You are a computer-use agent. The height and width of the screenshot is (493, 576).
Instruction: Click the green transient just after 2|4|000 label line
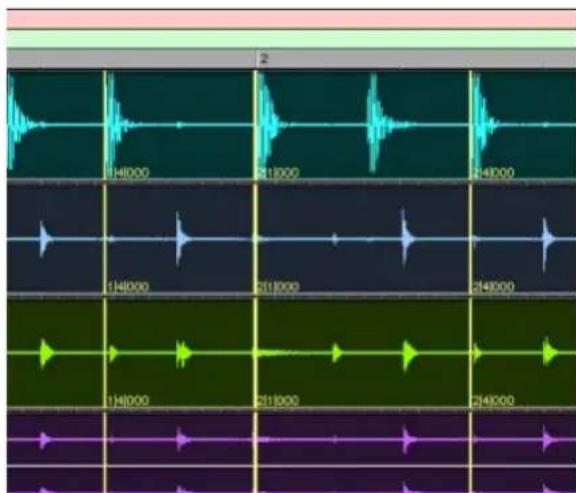(477, 353)
